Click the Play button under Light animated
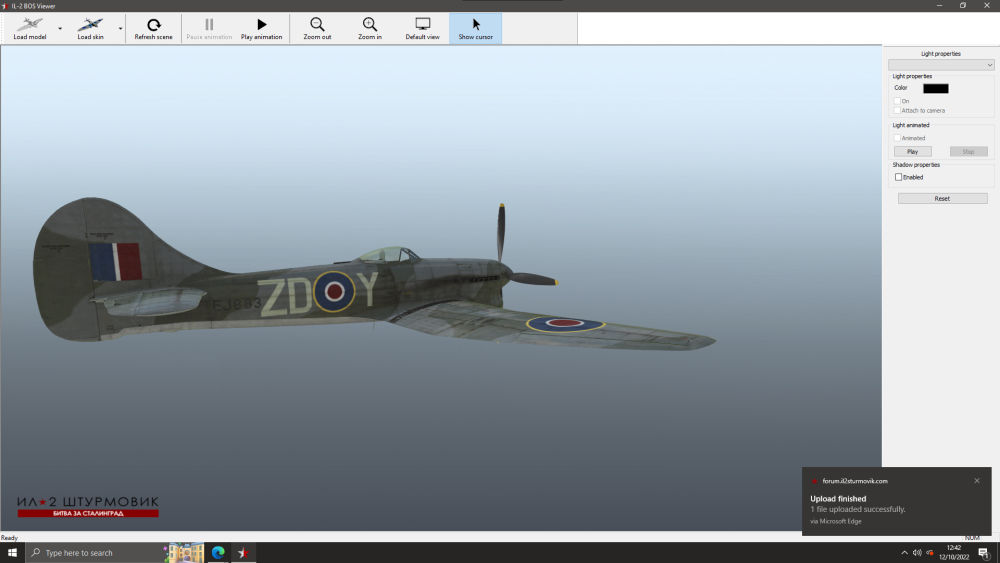Viewport: 1000px width, 563px height. pos(912,152)
